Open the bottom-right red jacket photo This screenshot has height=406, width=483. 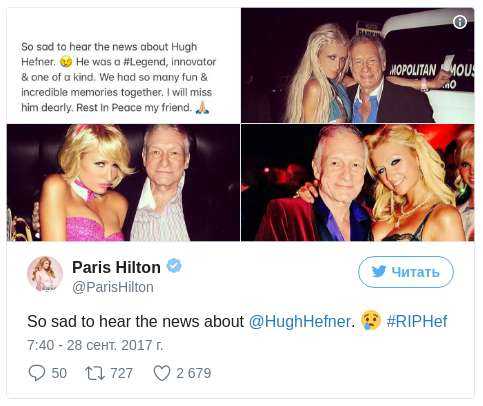[x=357, y=182]
